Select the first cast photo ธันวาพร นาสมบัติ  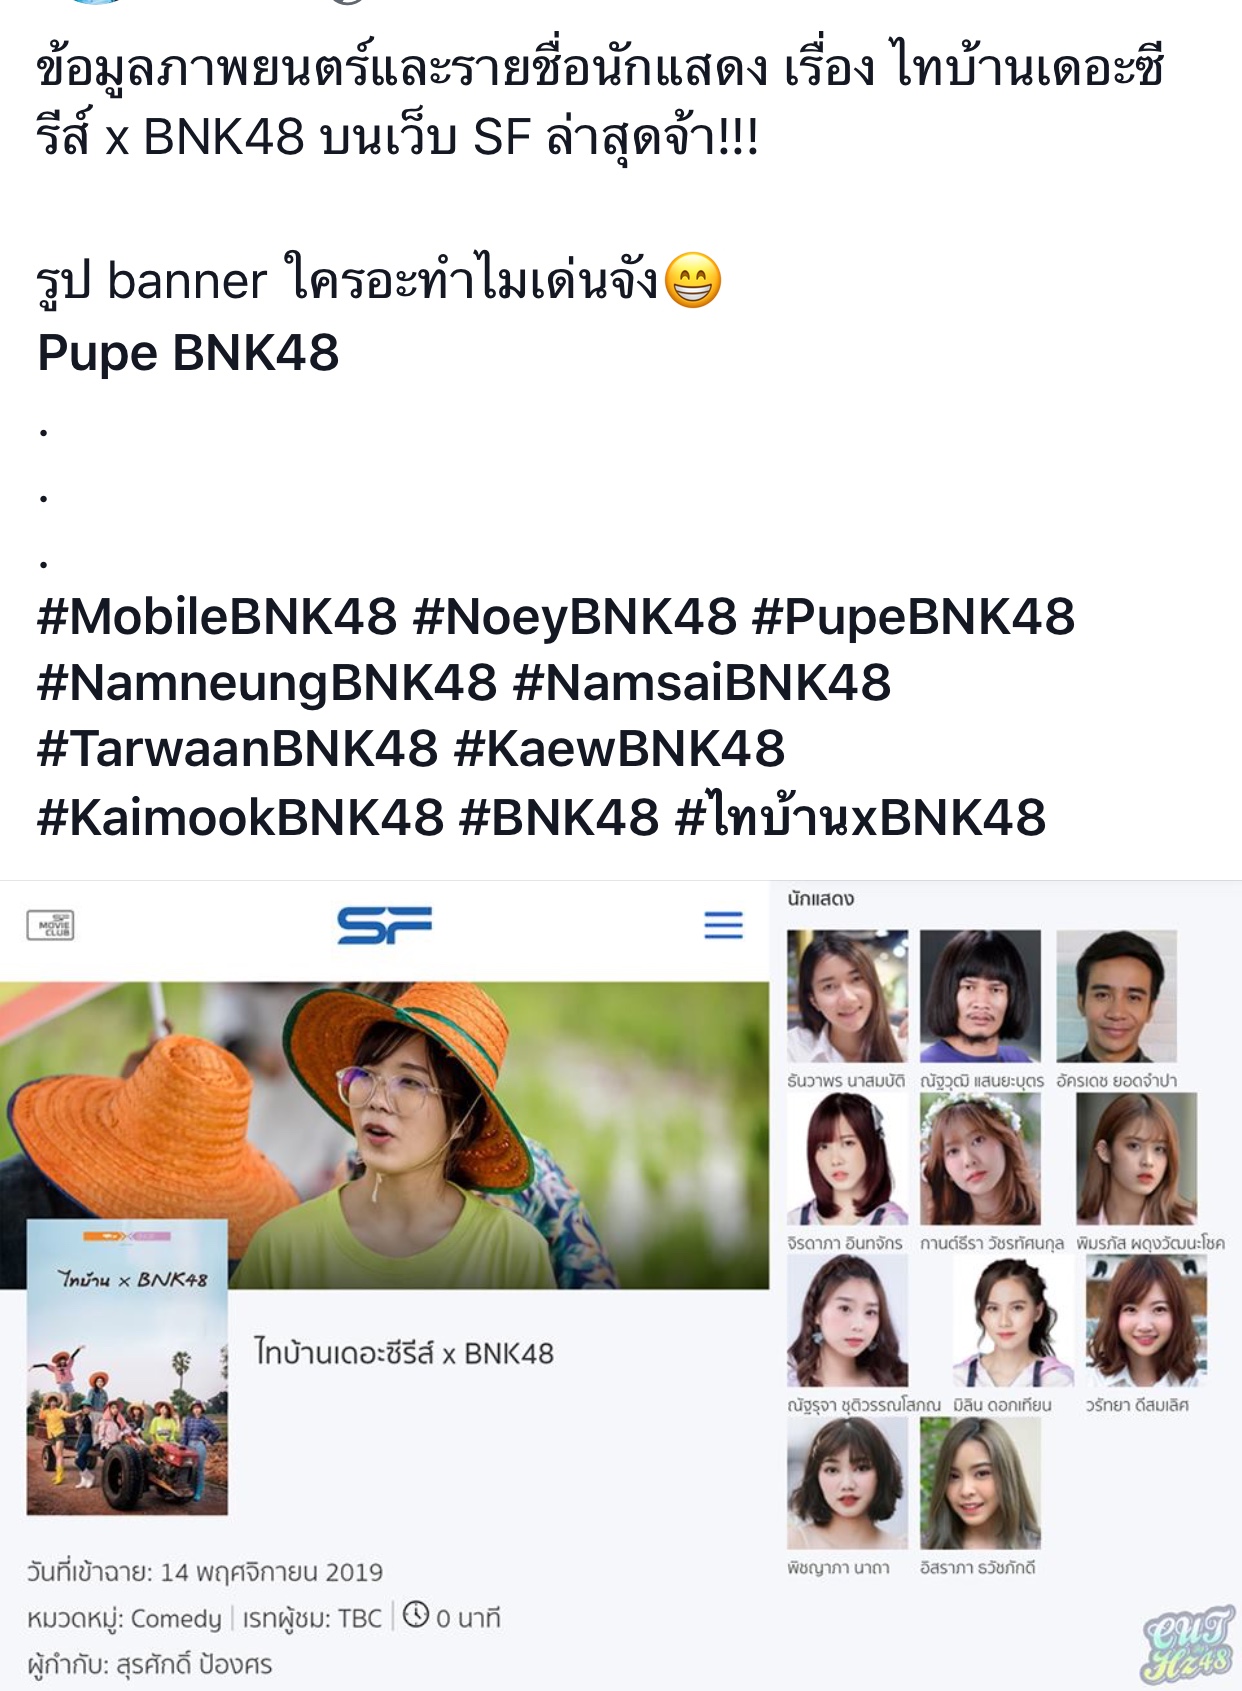847,996
